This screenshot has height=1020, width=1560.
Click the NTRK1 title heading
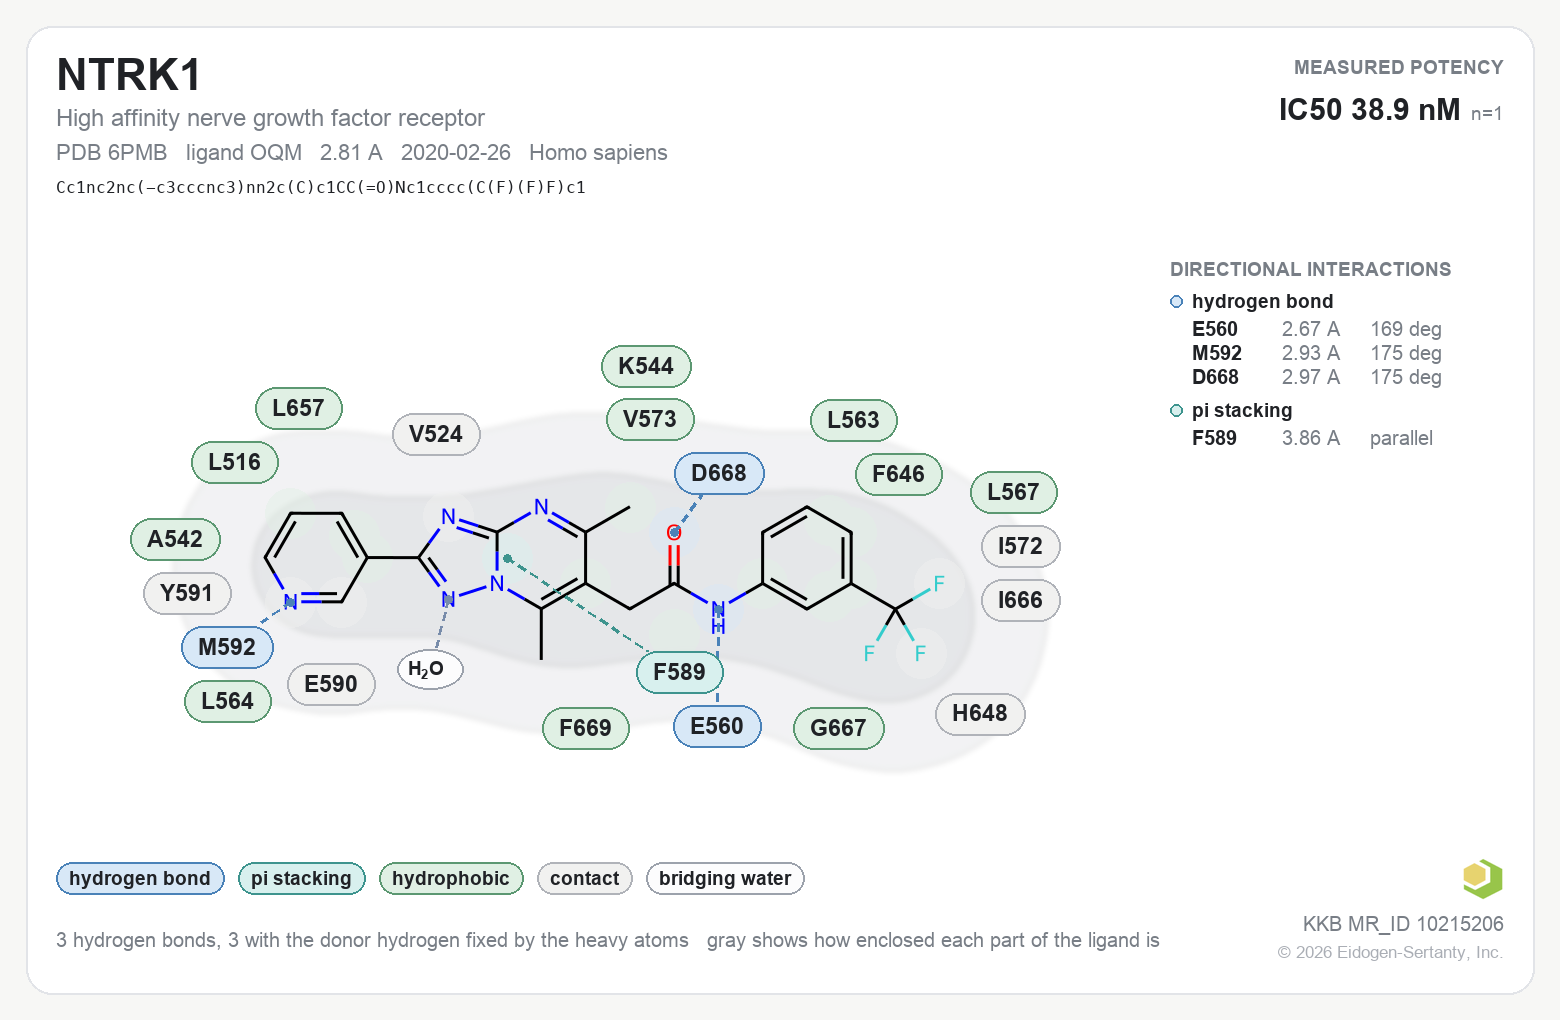point(129,75)
